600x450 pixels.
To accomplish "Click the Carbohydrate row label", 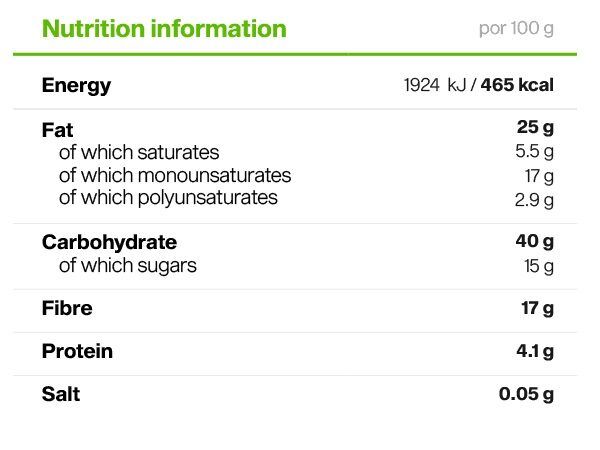I will [x=109, y=242].
